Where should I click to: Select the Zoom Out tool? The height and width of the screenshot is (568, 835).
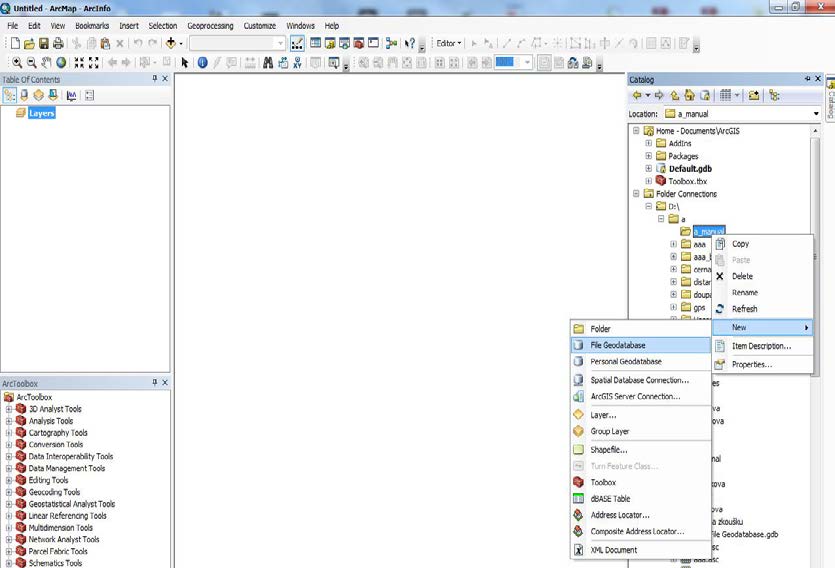pos(31,63)
